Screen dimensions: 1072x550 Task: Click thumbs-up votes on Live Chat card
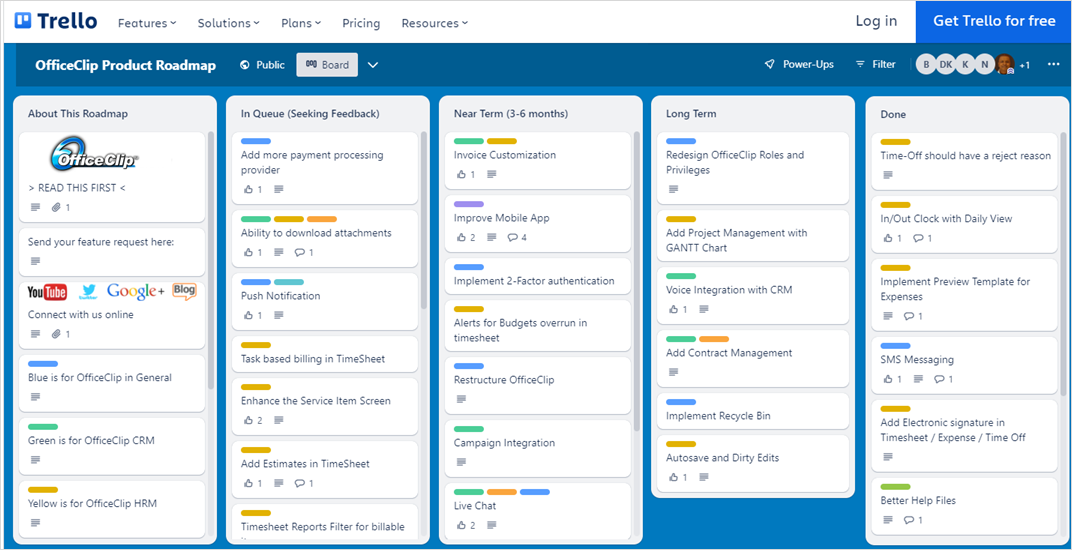[x=465, y=525]
